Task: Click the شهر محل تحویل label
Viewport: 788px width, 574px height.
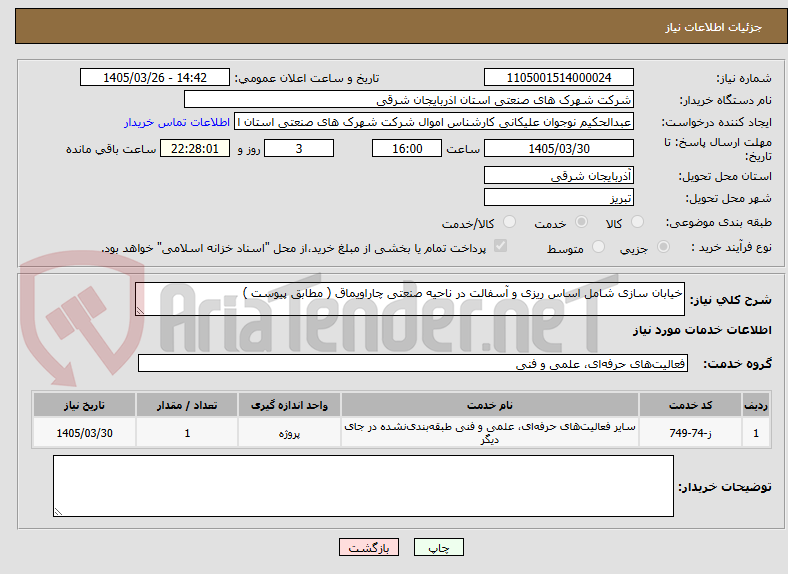Action: point(729,199)
